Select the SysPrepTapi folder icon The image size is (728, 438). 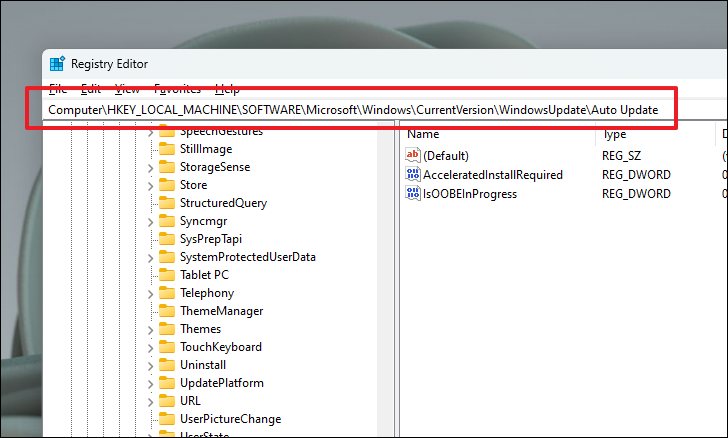[167, 239]
